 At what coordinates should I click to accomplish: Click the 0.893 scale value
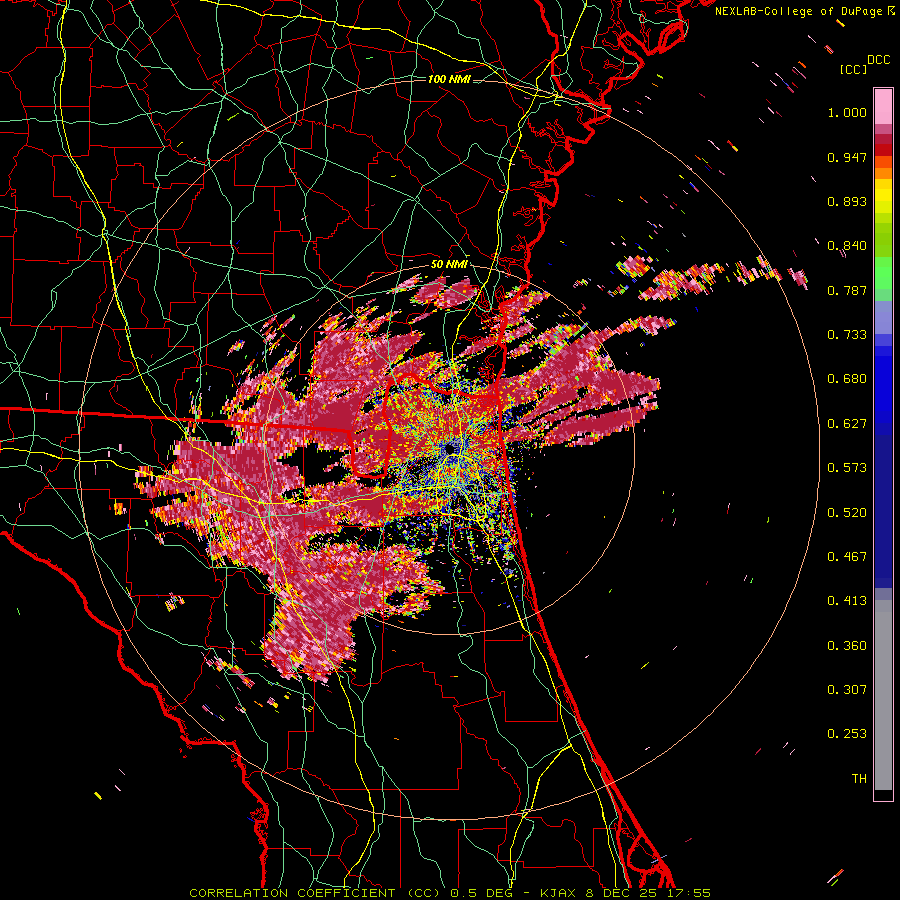(x=847, y=201)
